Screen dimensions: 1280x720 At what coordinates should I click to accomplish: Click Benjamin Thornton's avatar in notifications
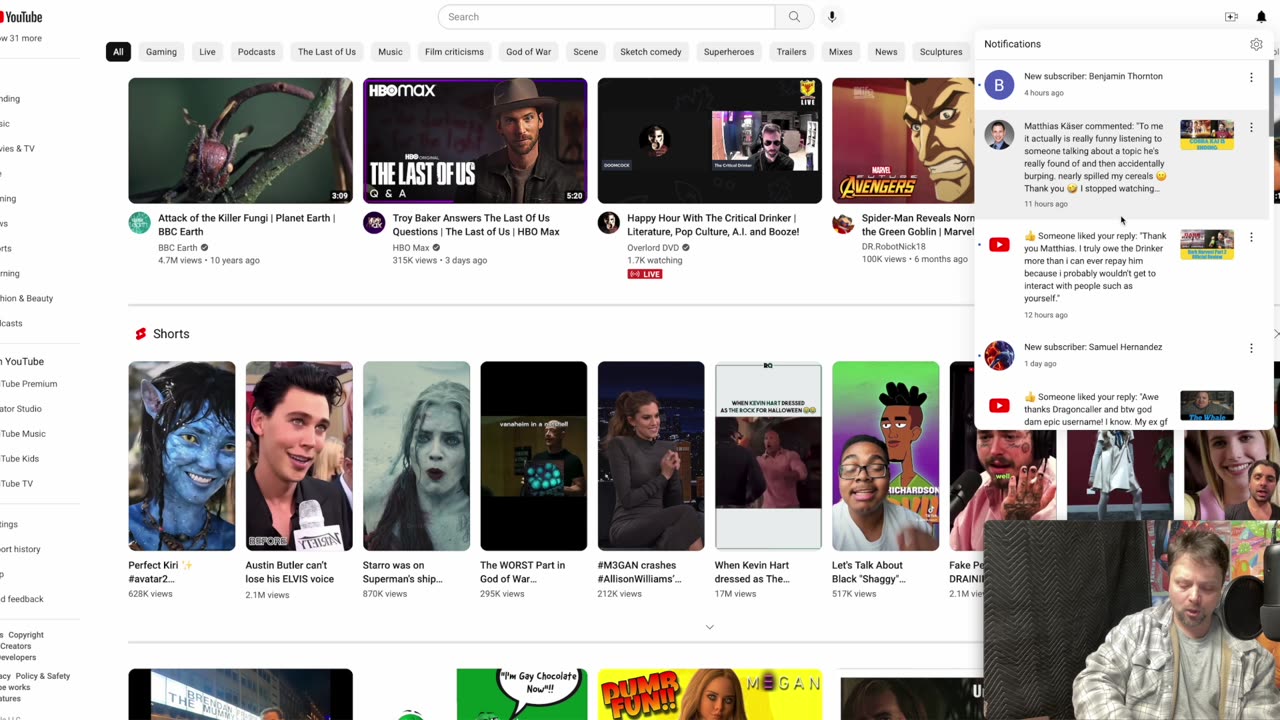pyautogui.click(x=999, y=85)
